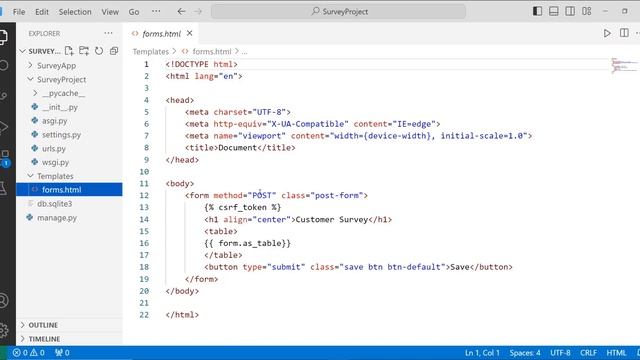Open the Accounts menu icon
640x360 pixels.
point(3,301)
